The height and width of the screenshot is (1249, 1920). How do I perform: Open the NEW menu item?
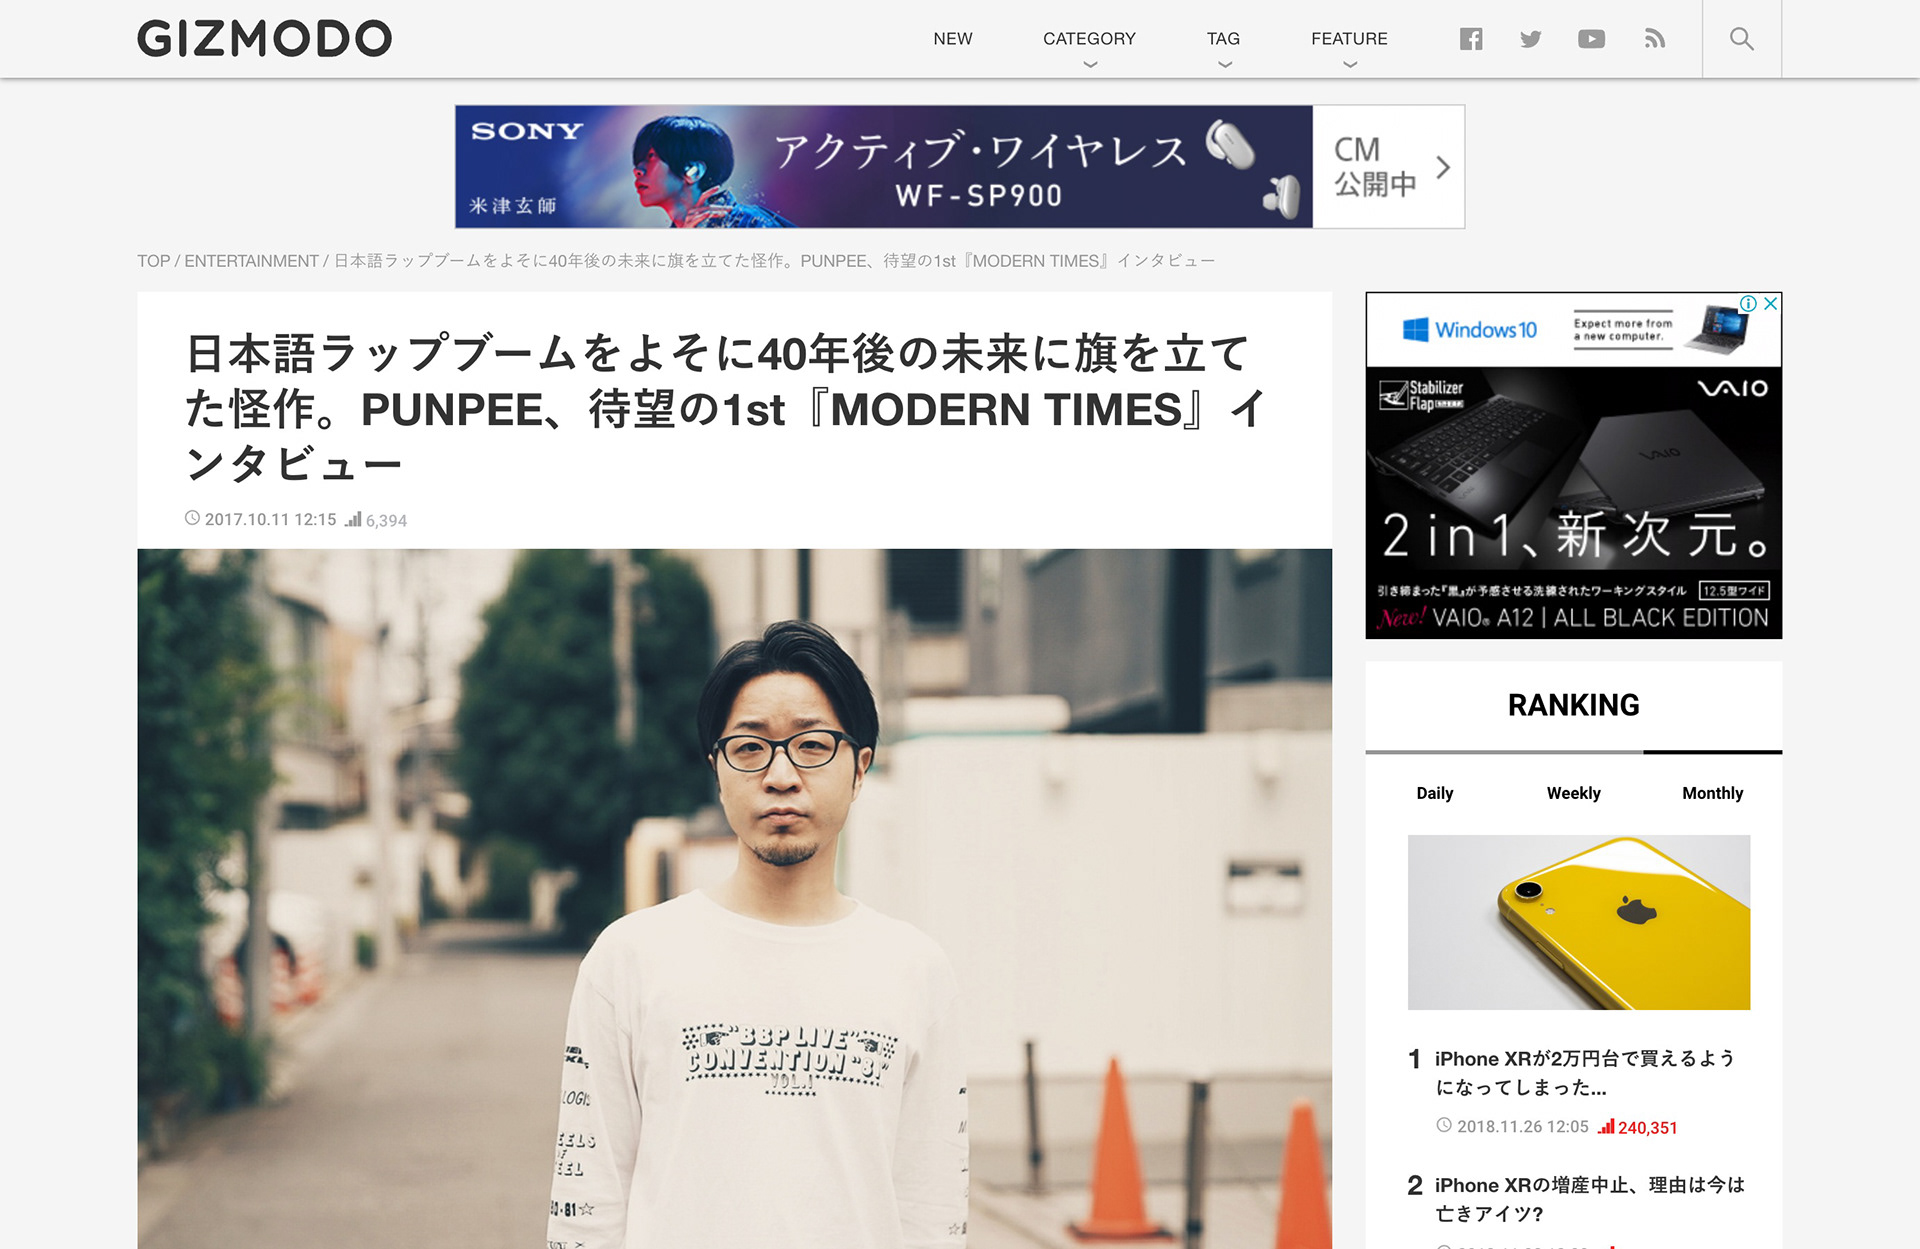952,39
